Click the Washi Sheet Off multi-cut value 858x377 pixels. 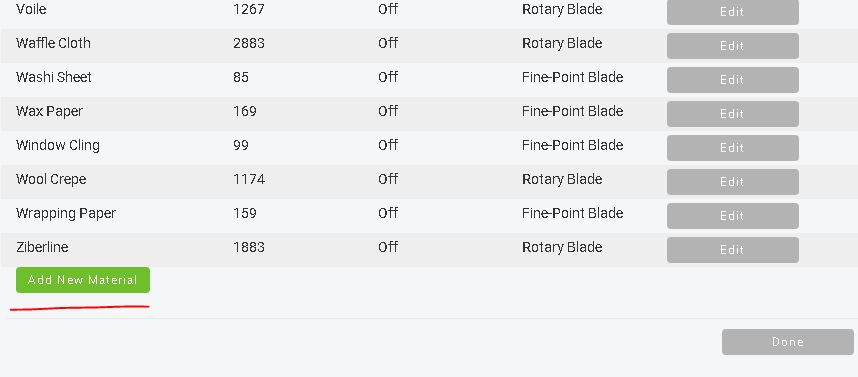pyautogui.click(x=387, y=77)
